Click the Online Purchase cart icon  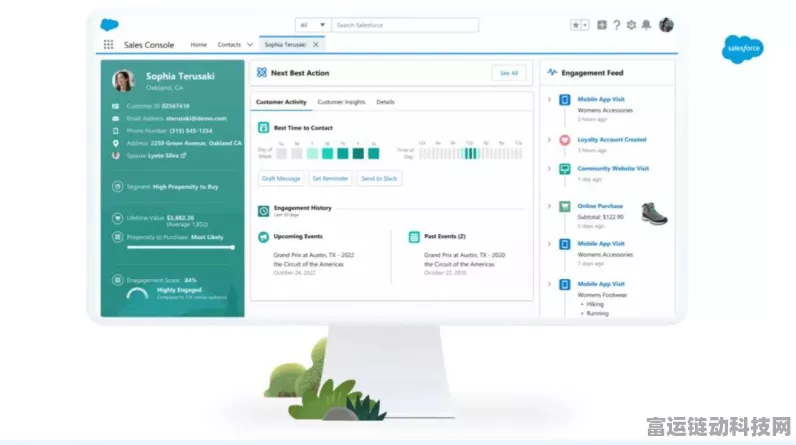pos(565,207)
